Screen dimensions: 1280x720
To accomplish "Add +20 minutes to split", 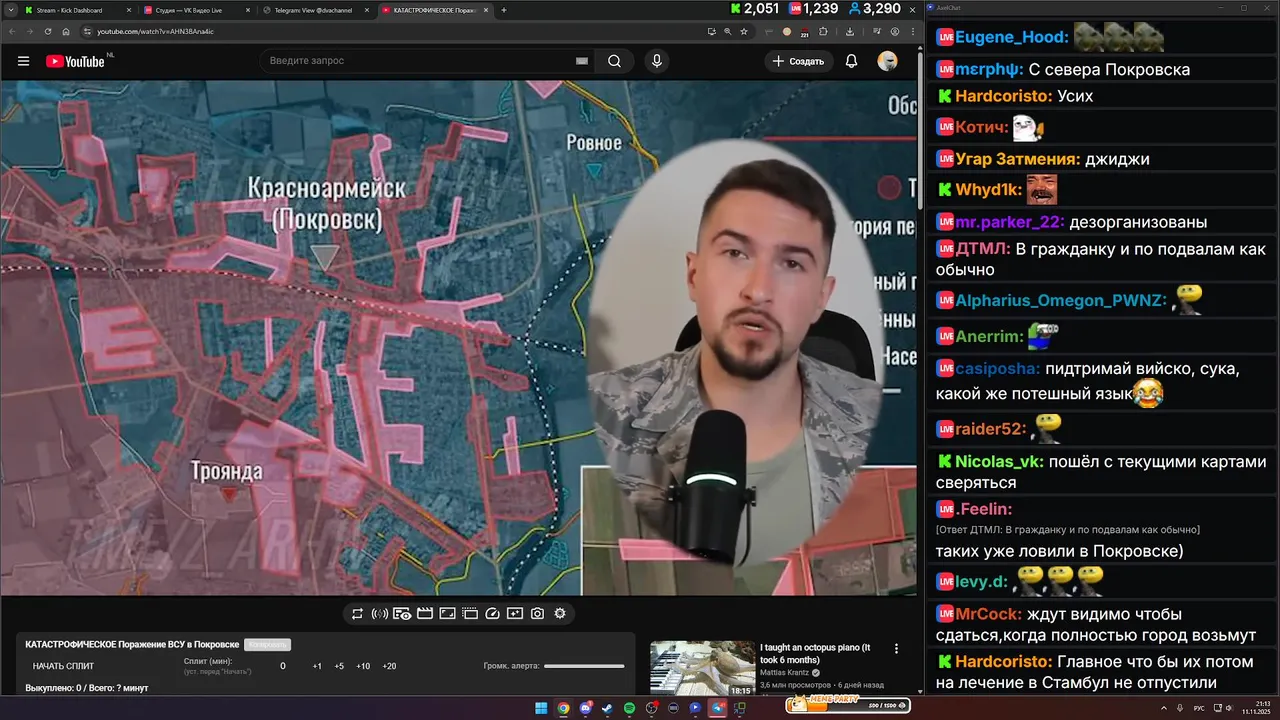I will click(x=389, y=666).
